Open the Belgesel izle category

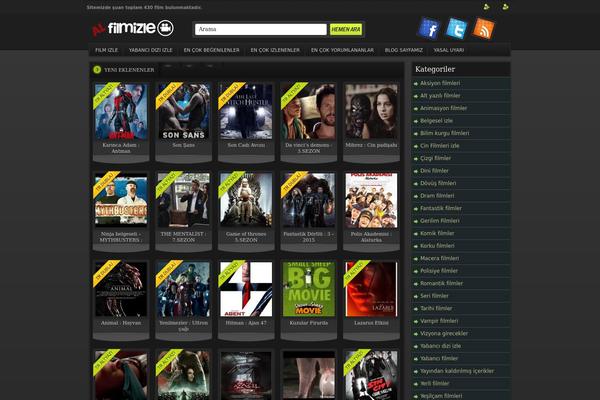click(x=436, y=121)
